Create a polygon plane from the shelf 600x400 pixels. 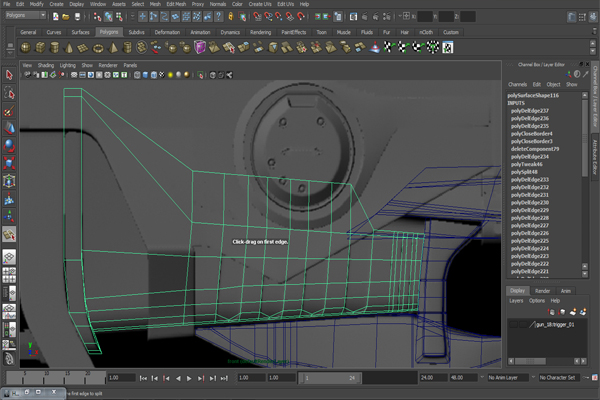tap(83, 47)
